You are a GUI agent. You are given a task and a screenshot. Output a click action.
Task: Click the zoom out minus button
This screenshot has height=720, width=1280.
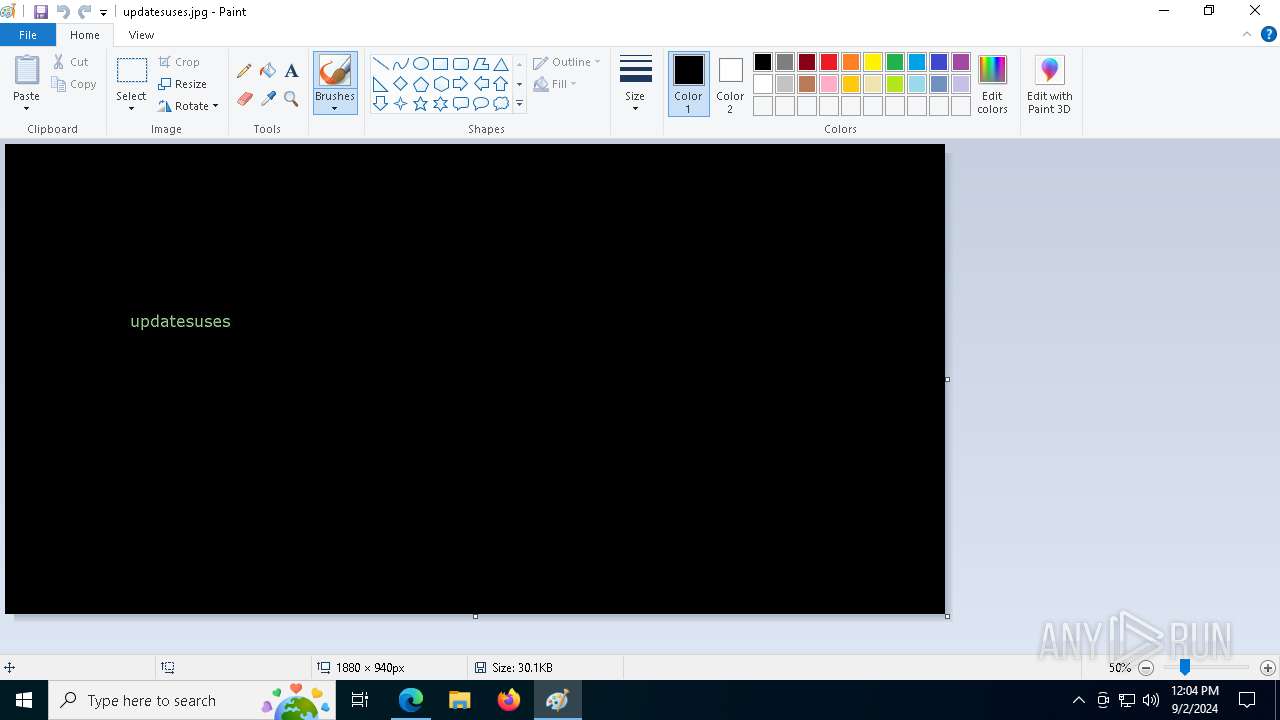(x=1146, y=668)
